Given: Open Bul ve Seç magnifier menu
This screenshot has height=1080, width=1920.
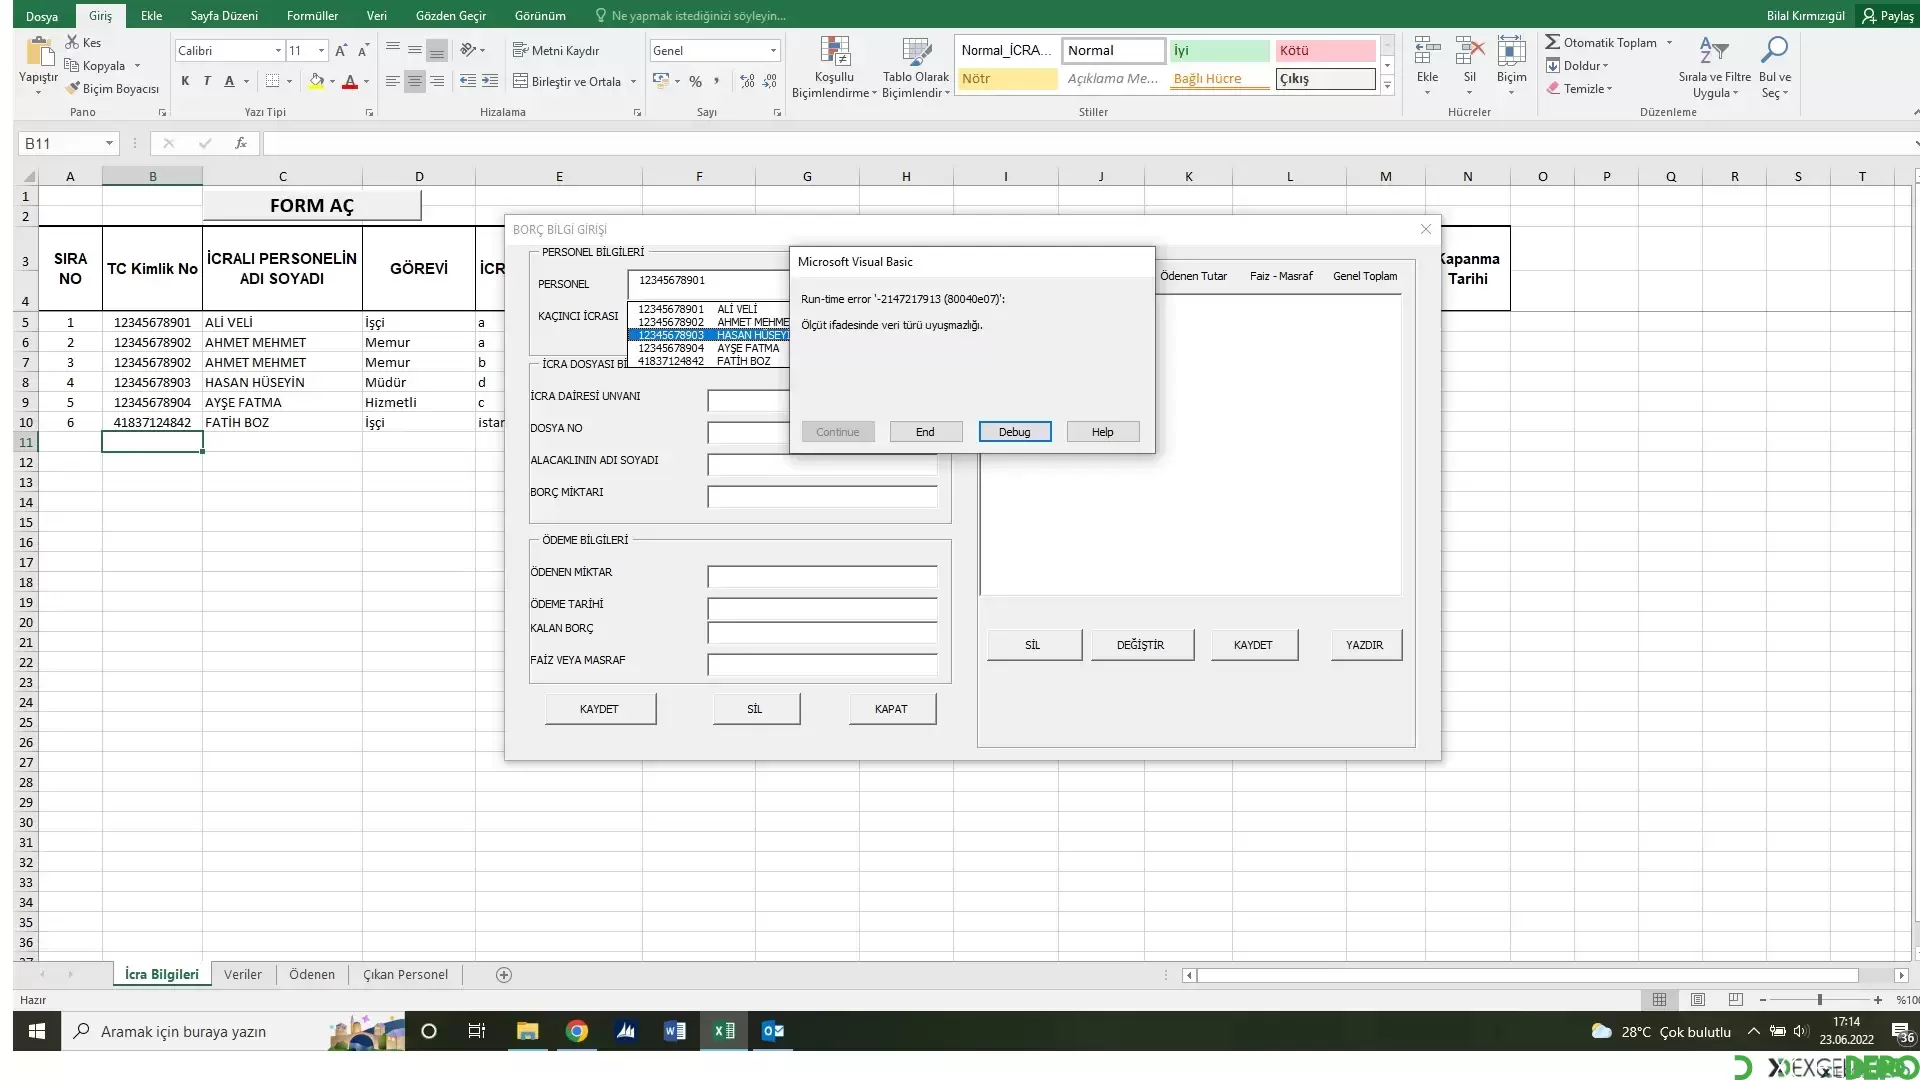Looking at the screenshot, I should (1775, 68).
